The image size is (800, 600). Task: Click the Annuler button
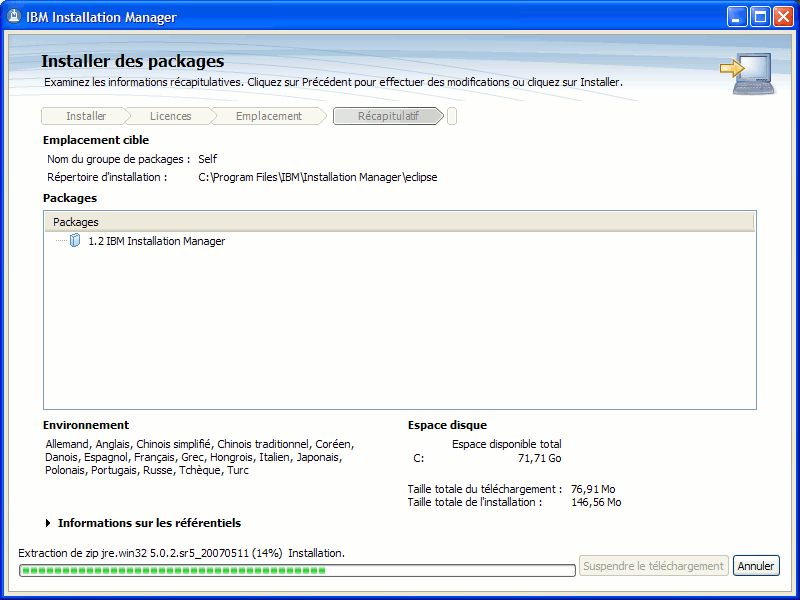[756, 566]
